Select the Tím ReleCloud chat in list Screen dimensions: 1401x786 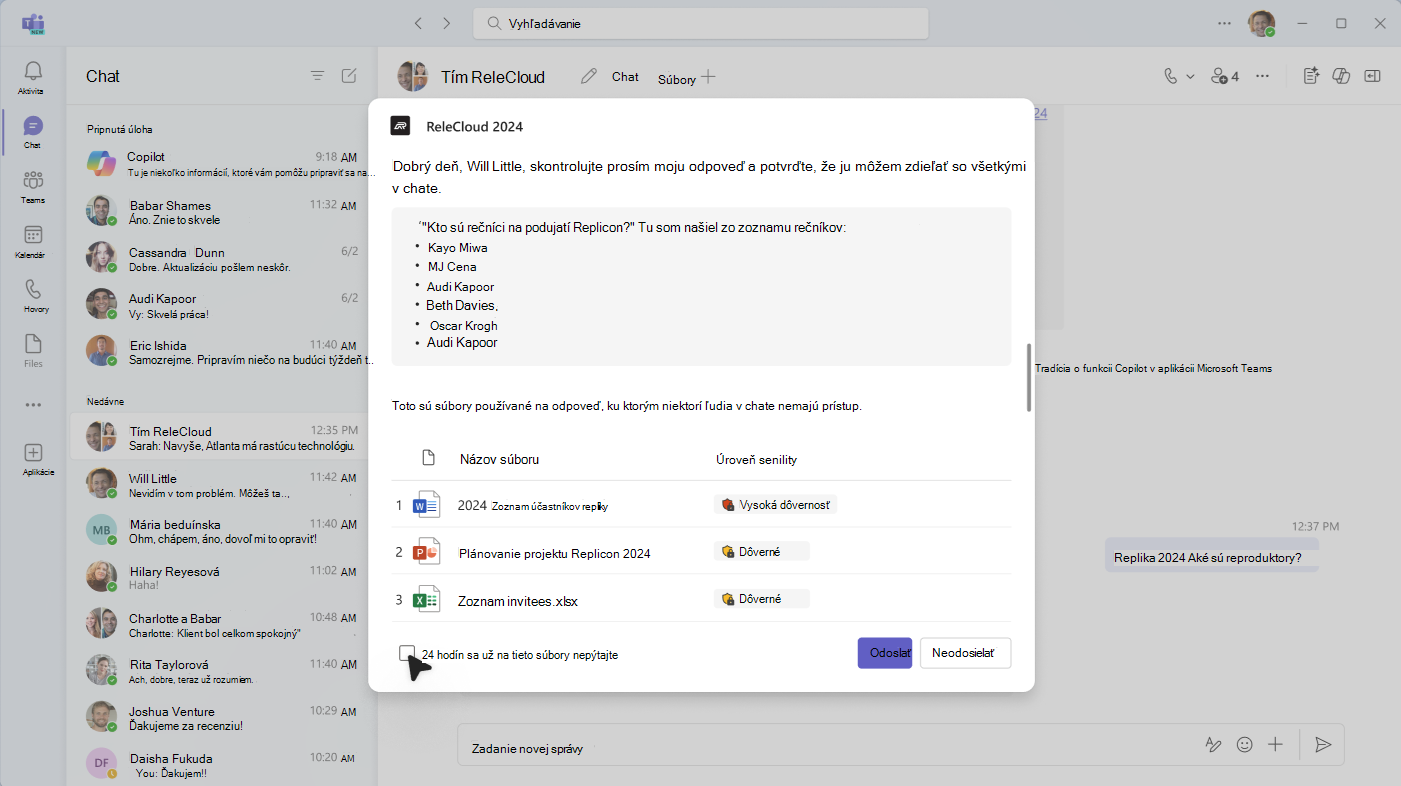222,438
